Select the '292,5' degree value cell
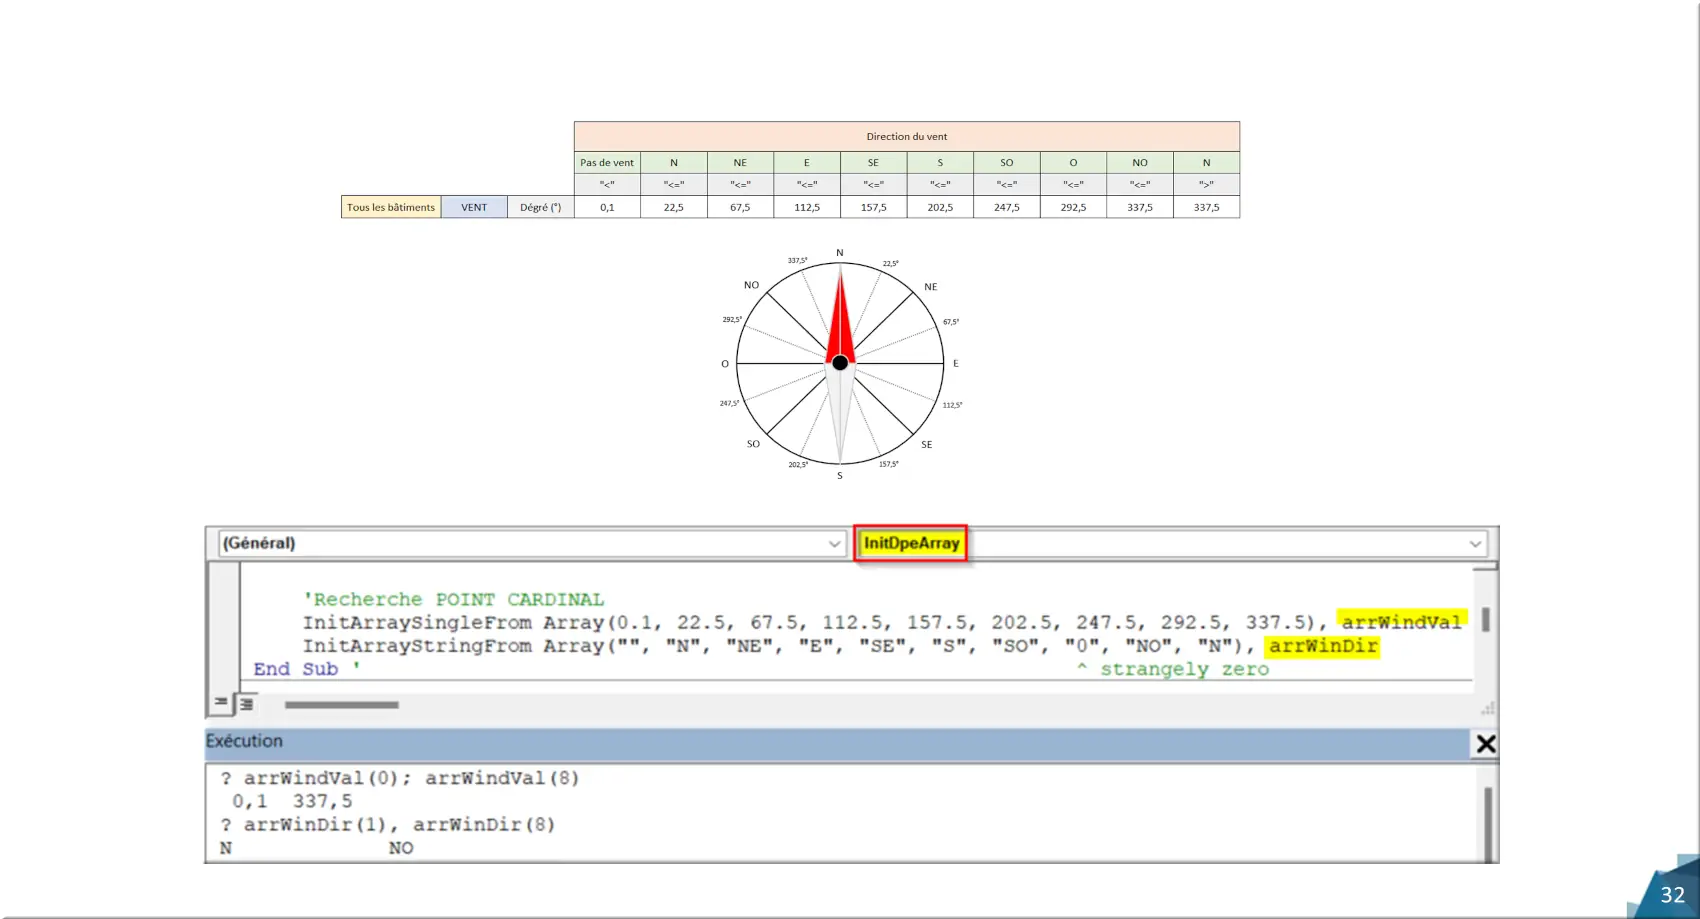1700x919 pixels. 1073,207
